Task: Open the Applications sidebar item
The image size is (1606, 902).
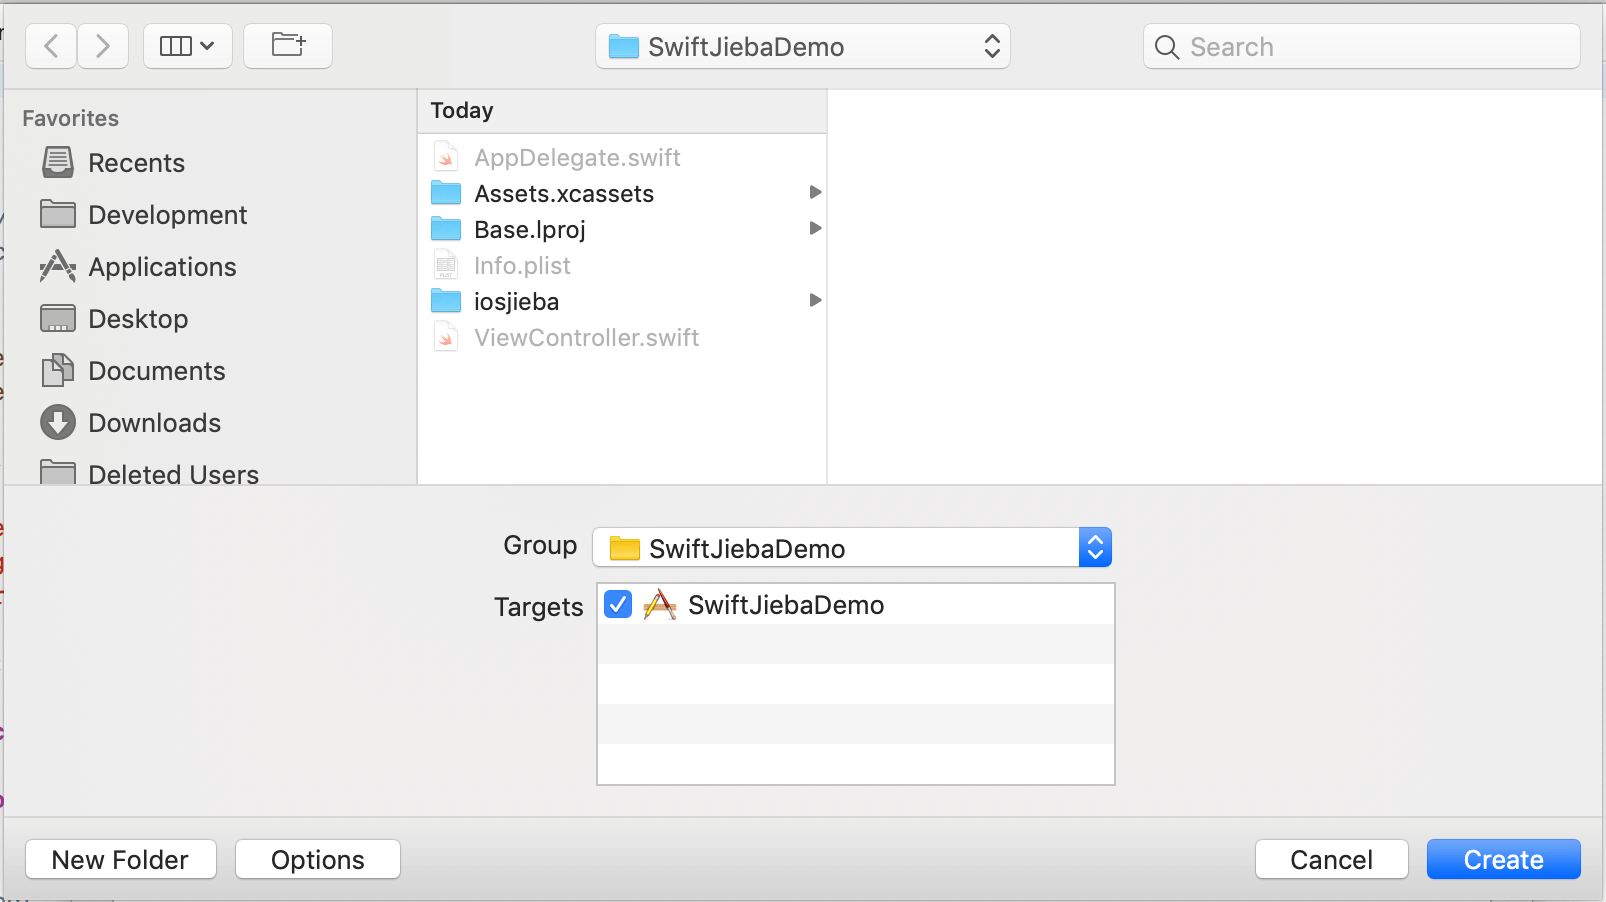Action: pyautogui.click(x=162, y=266)
